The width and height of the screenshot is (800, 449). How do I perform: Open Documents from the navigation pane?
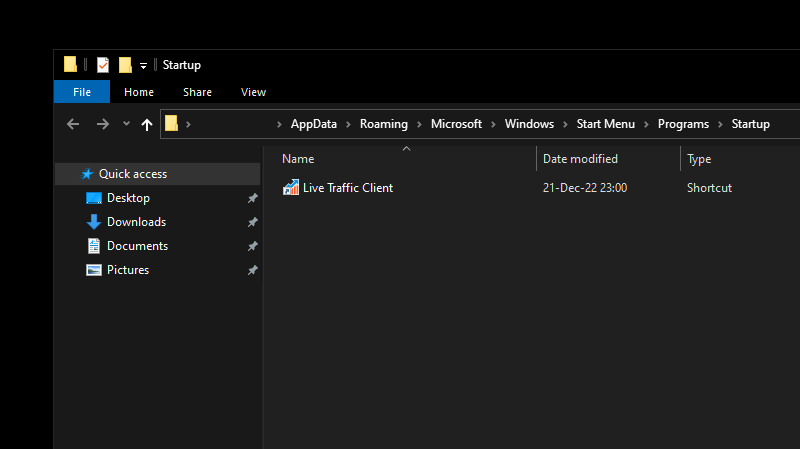click(x=137, y=246)
